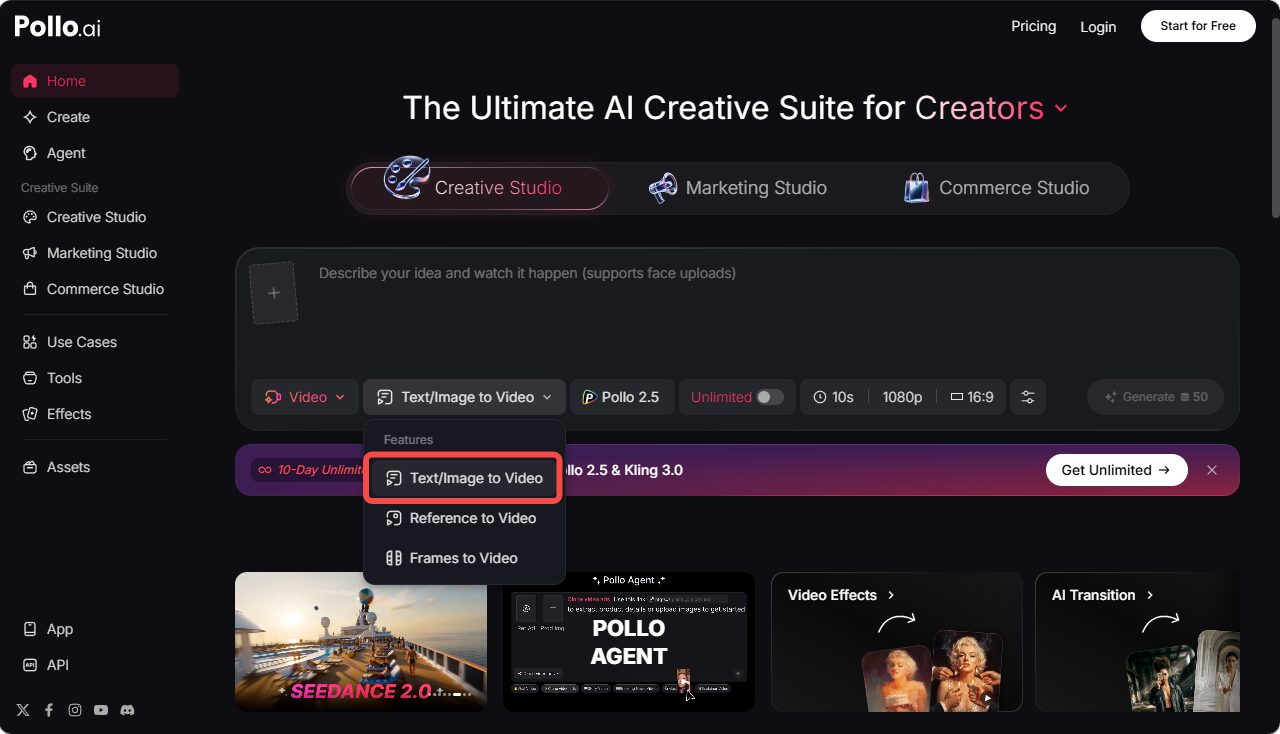The width and height of the screenshot is (1280, 734).
Task: Dismiss the Get Unlimited promo banner
Action: pos(1212,470)
